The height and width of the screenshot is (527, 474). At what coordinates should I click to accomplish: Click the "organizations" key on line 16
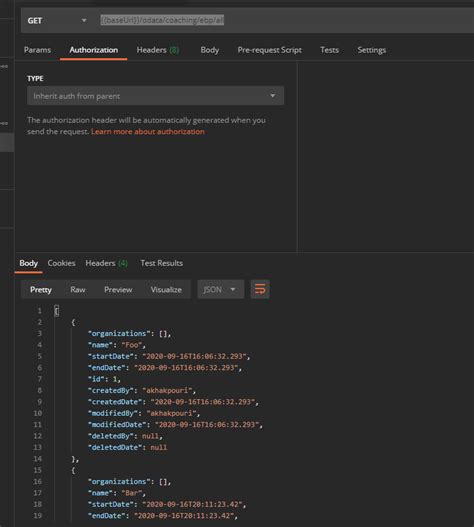click(x=119, y=482)
